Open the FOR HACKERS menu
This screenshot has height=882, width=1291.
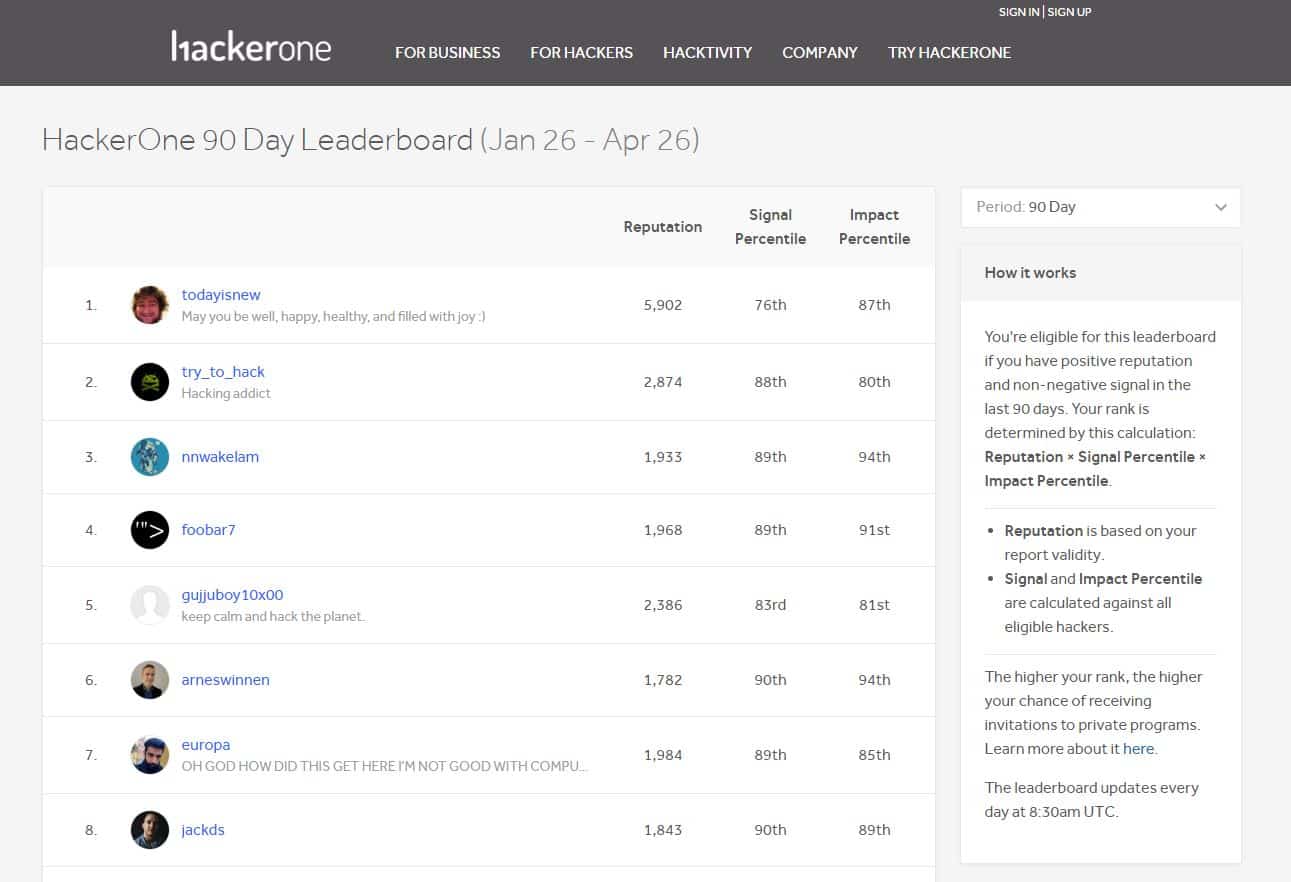coord(581,52)
